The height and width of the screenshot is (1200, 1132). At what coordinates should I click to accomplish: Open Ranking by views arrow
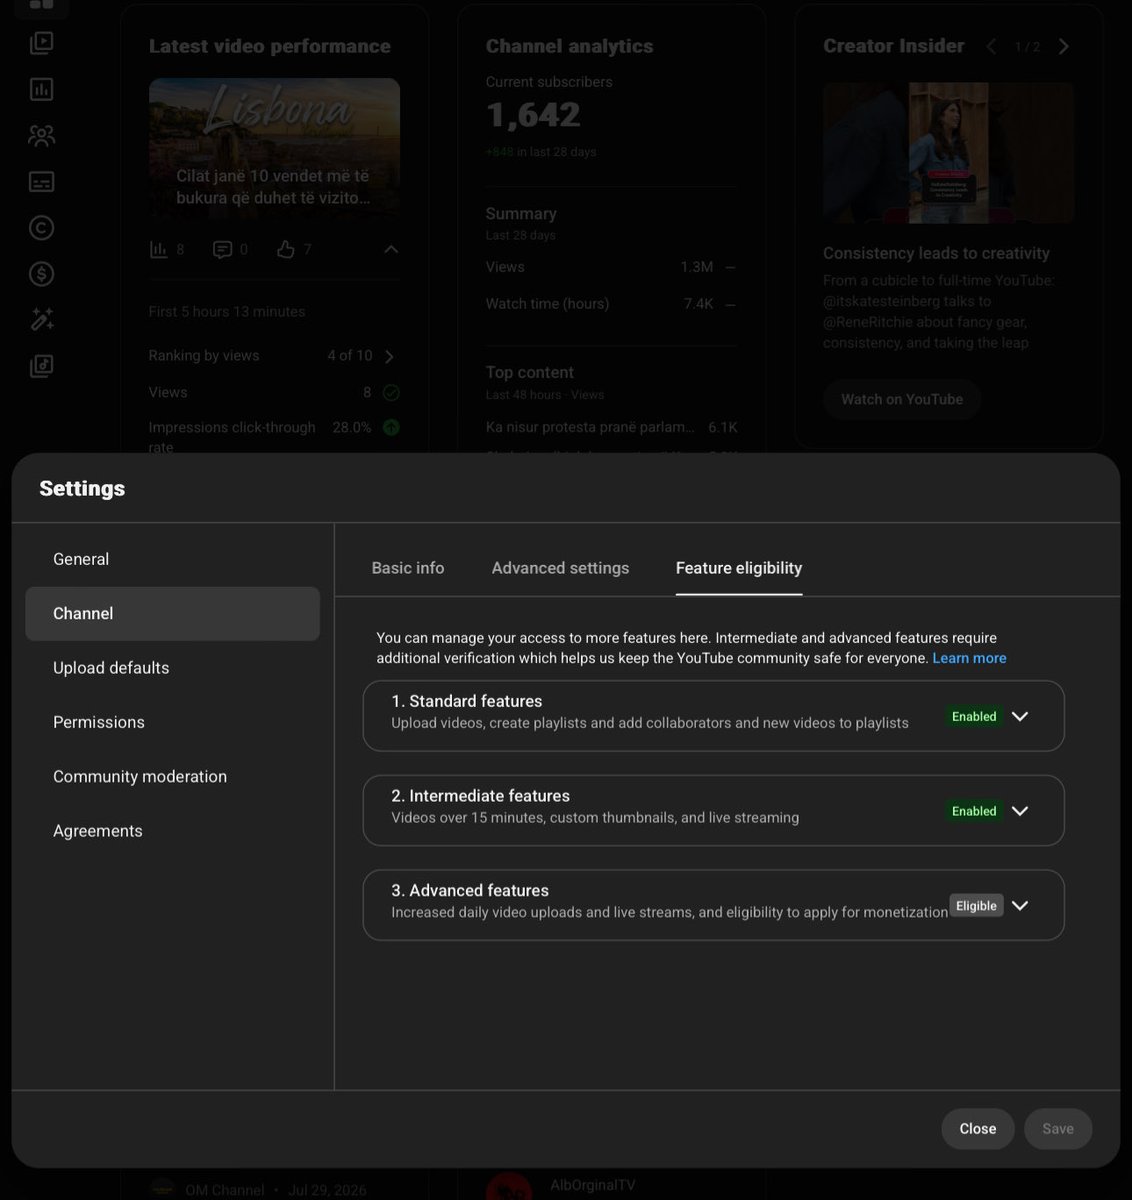(389, 356)
